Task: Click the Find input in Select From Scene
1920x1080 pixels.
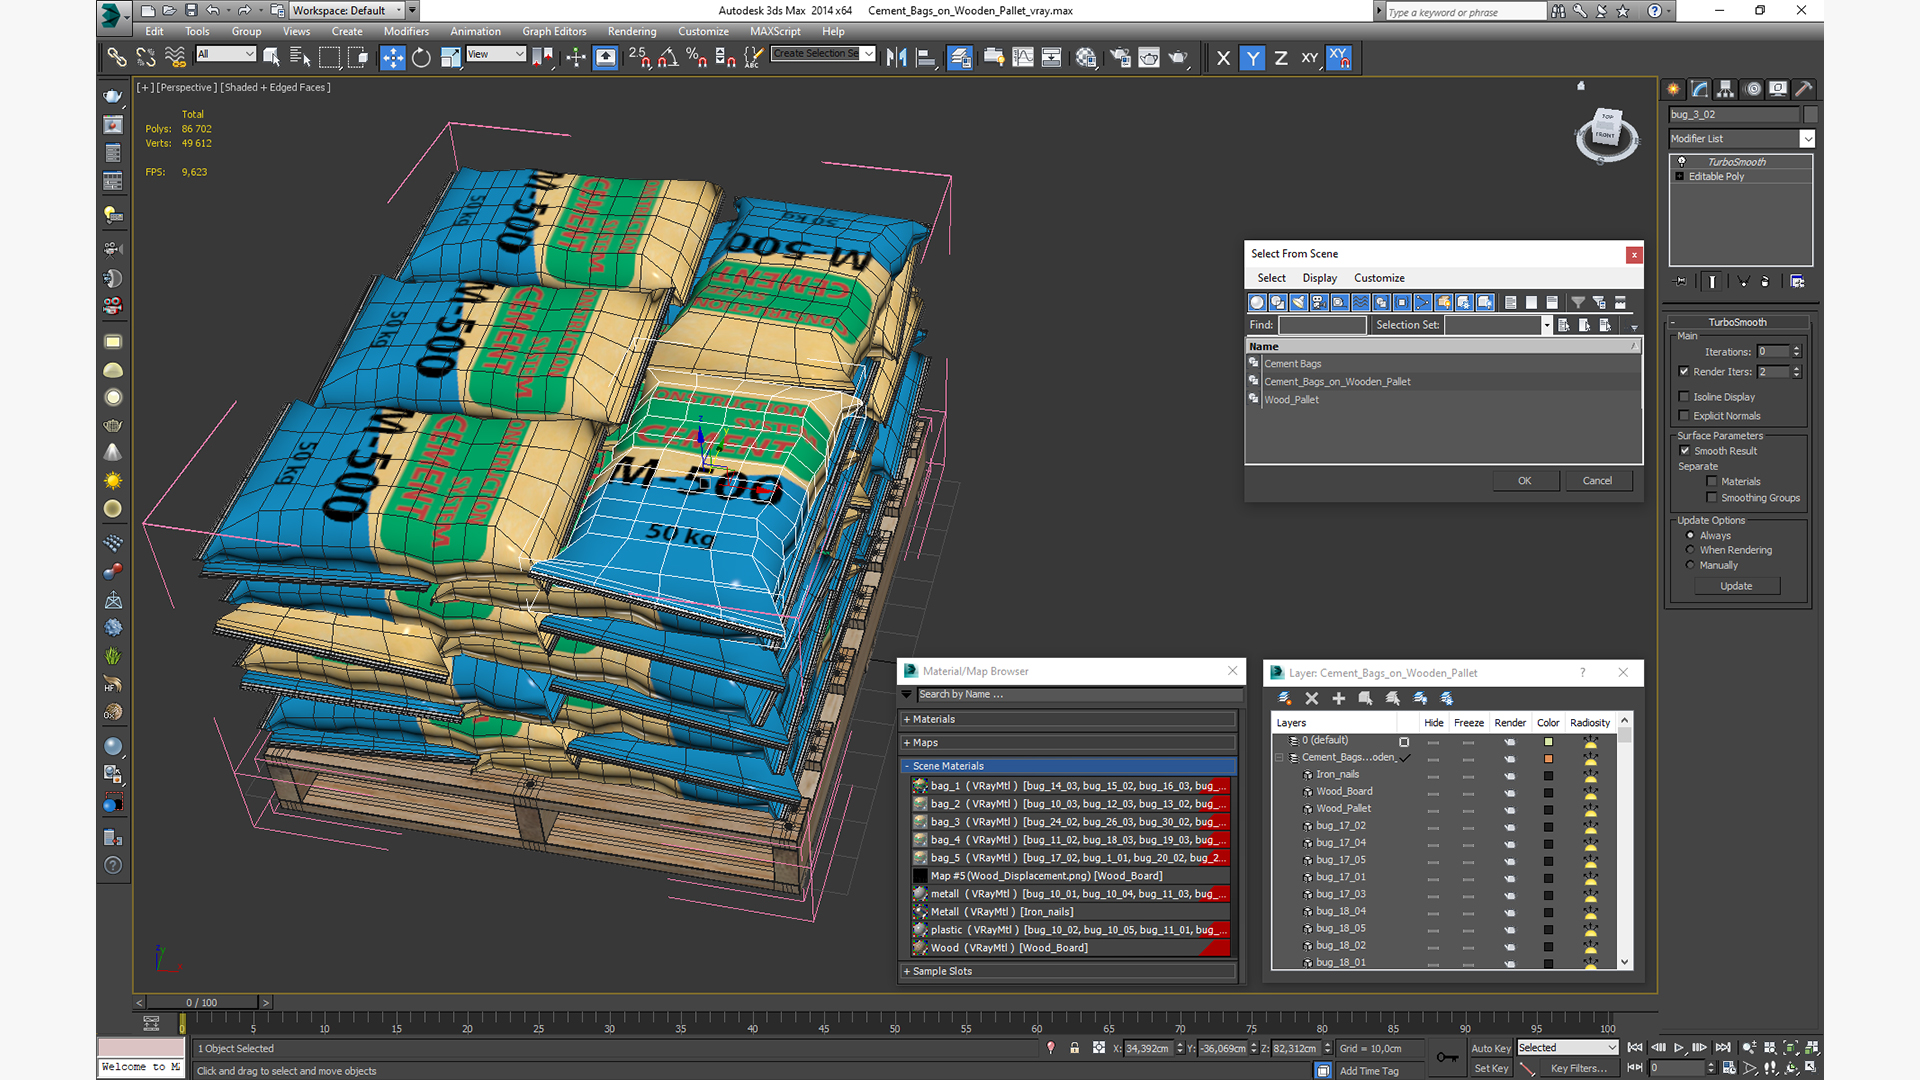Action: [1322, 325]
